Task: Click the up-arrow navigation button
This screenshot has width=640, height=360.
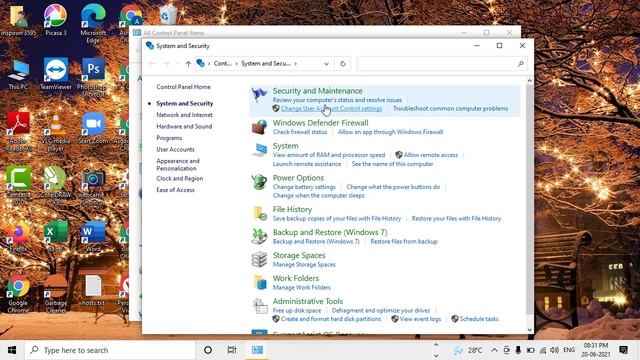Action: coord(188,64)
